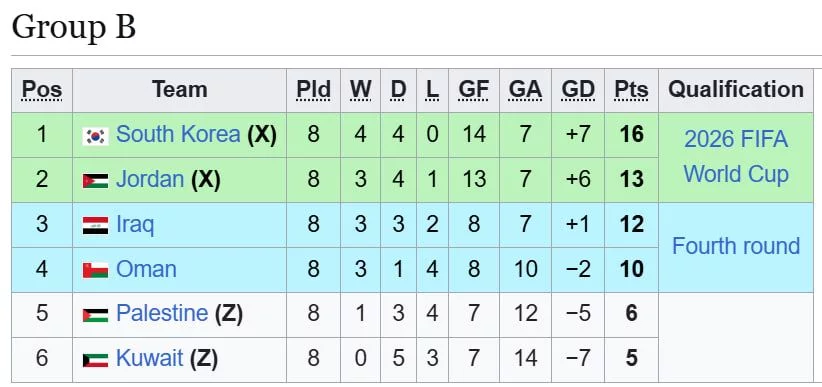Screen dimensions: 822x387
Task: Click the Pts column header abbreviation
Action: click(631, 90)
